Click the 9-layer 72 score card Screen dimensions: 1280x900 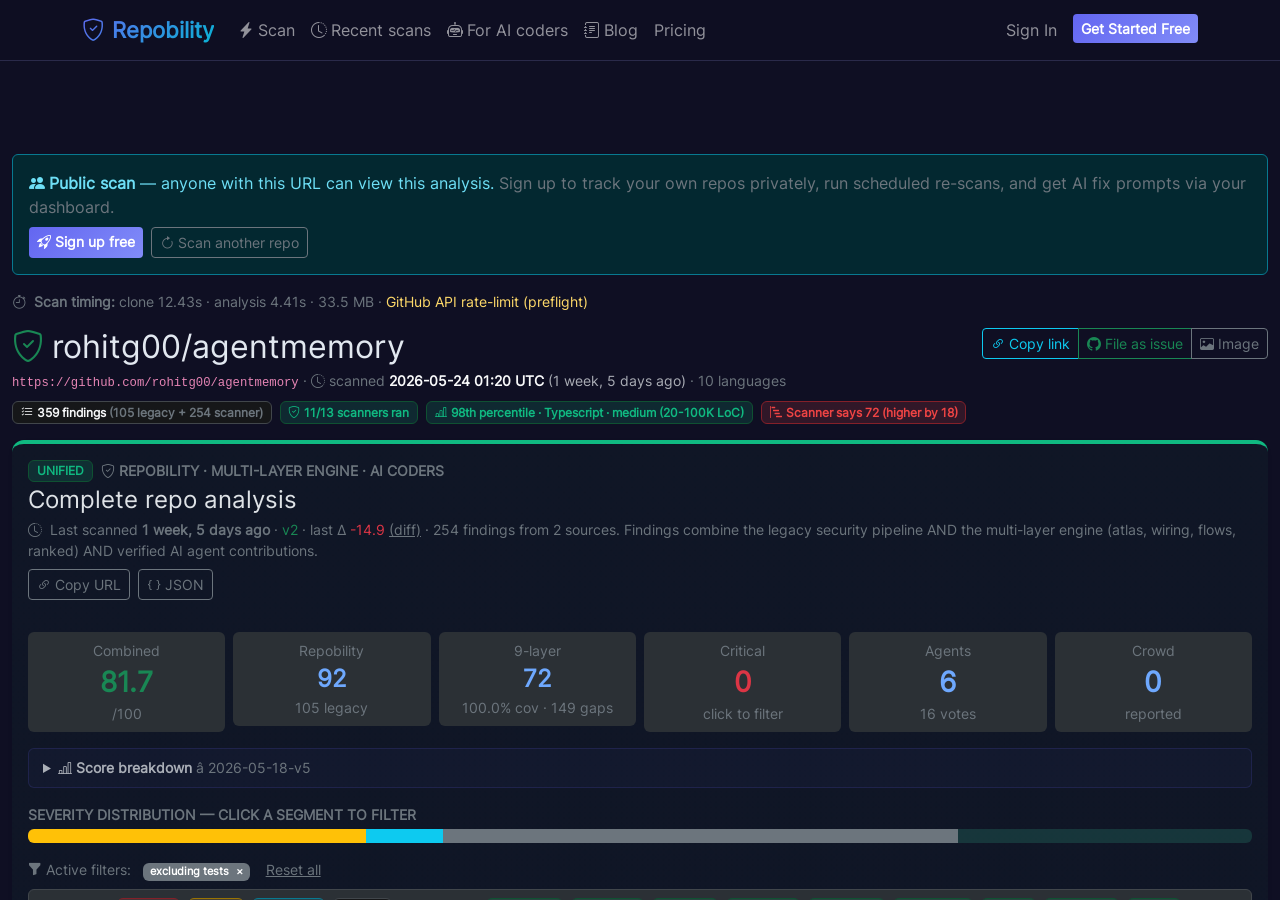pos(537,679)
